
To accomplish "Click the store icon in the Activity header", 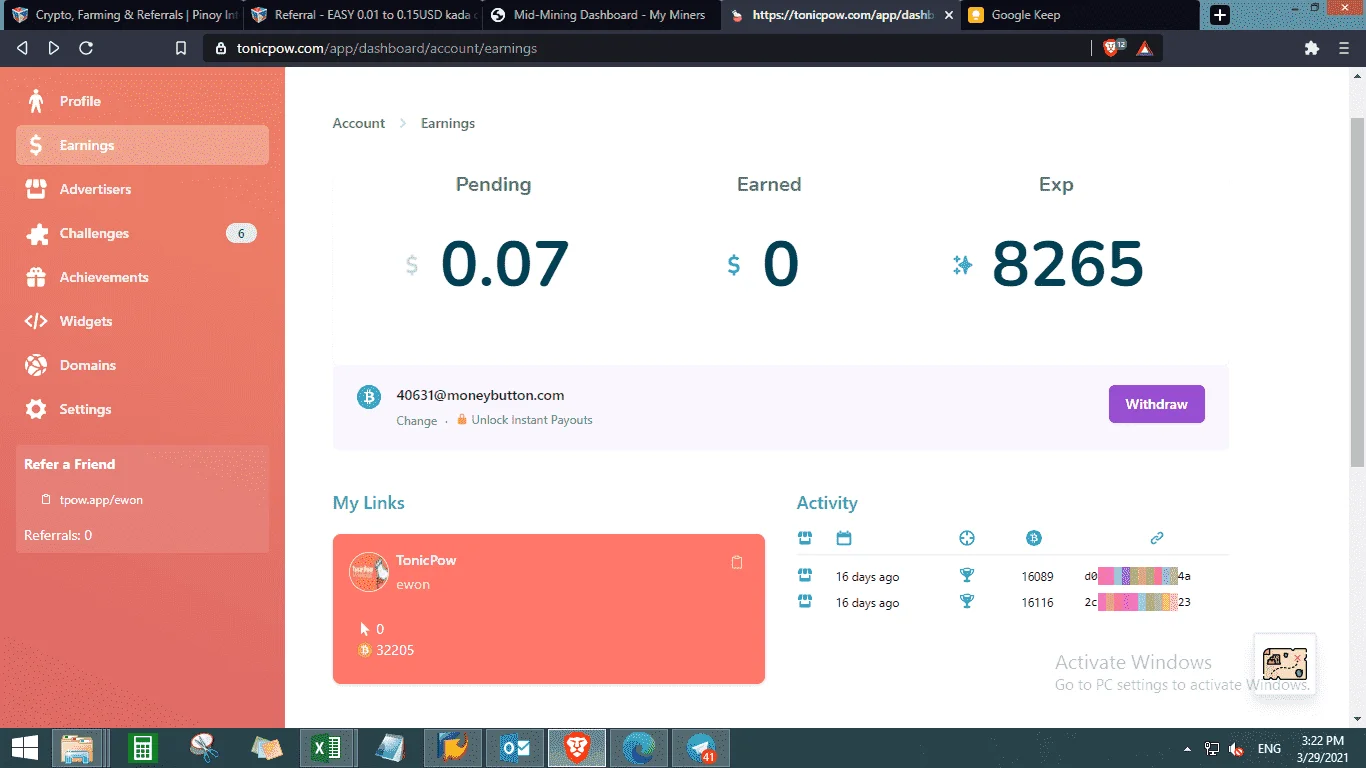I will tap(805, 538).
